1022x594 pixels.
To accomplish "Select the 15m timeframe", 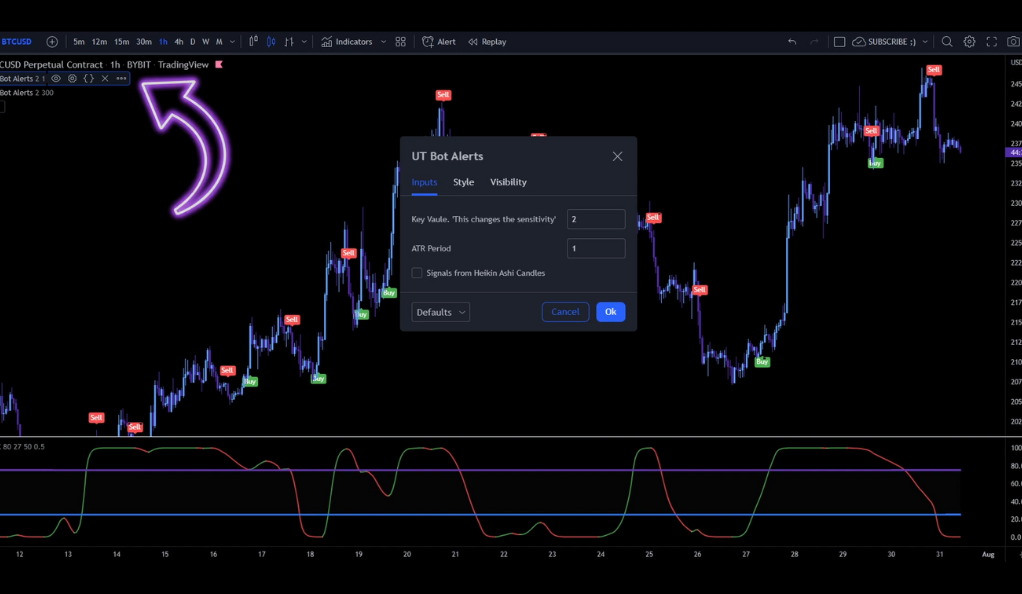I will pos(121,42).
